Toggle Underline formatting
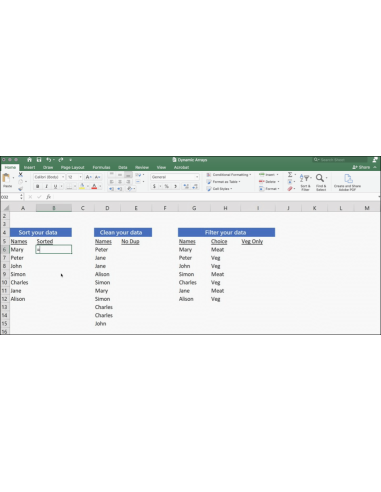Viewport: 381px width, 492px height. pyautogui.click(x=55, y=186)
